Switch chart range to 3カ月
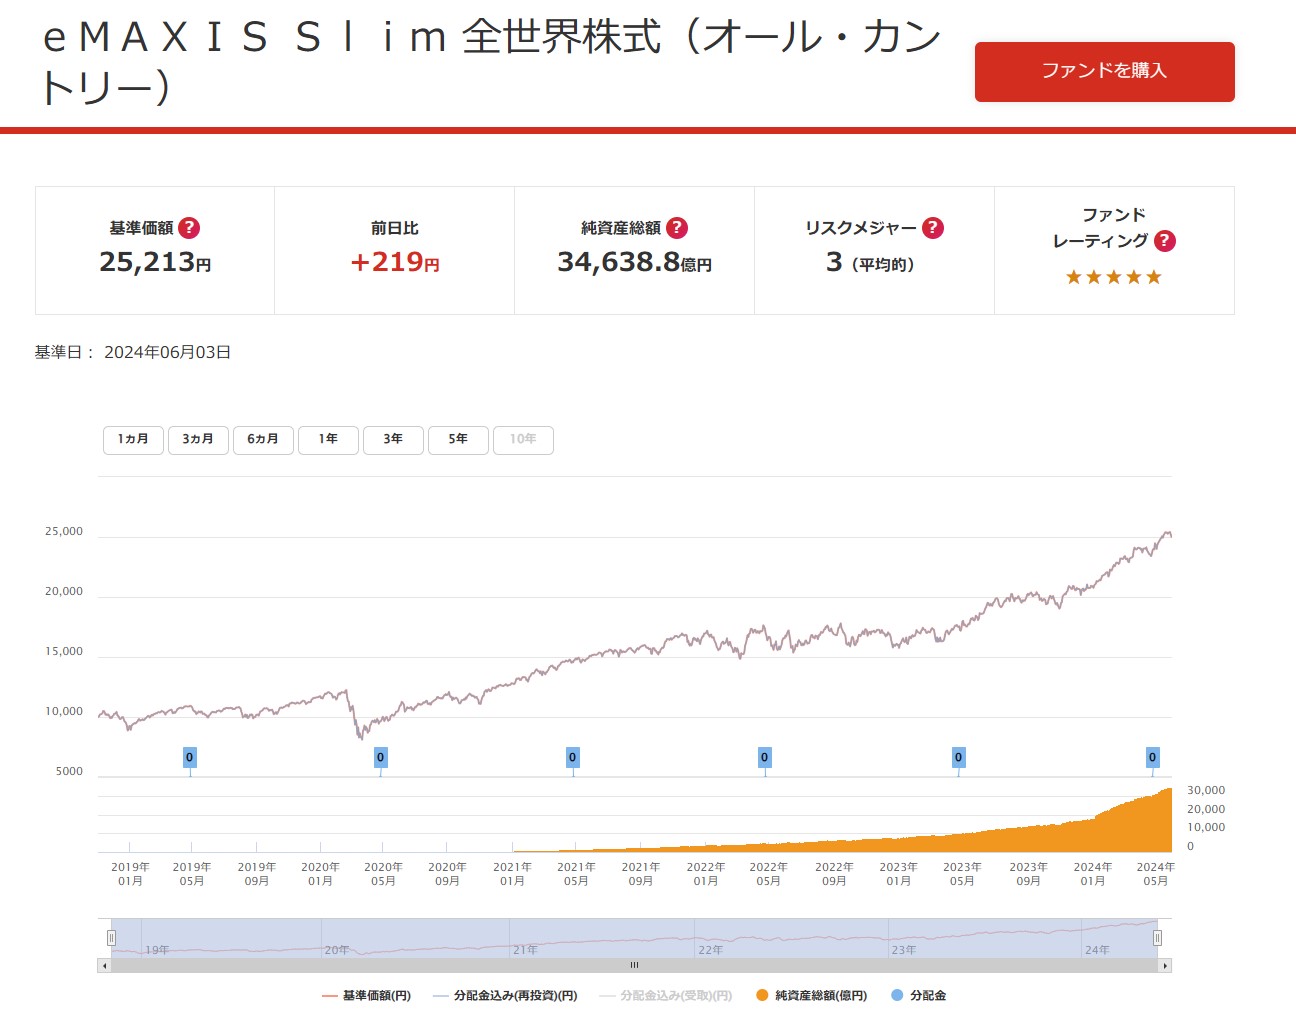This screenshot has height=1027, width=1296. (198, 440)
